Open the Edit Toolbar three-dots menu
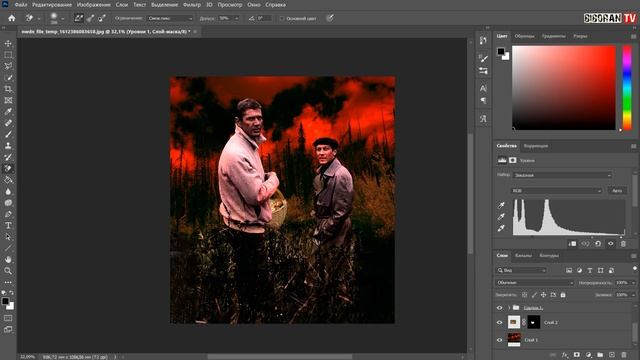This screenshot has width=640, height=360. coord(8,282)
